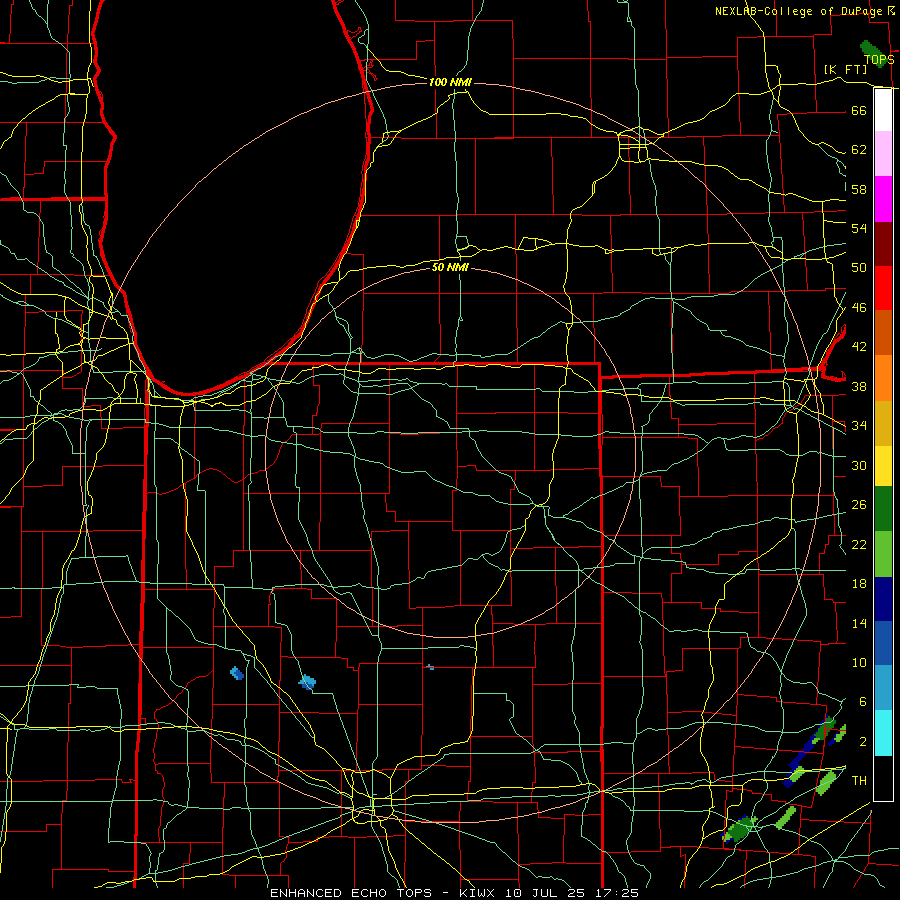
Task: Click the "30" legend value
Action: [x=859, y=465]
